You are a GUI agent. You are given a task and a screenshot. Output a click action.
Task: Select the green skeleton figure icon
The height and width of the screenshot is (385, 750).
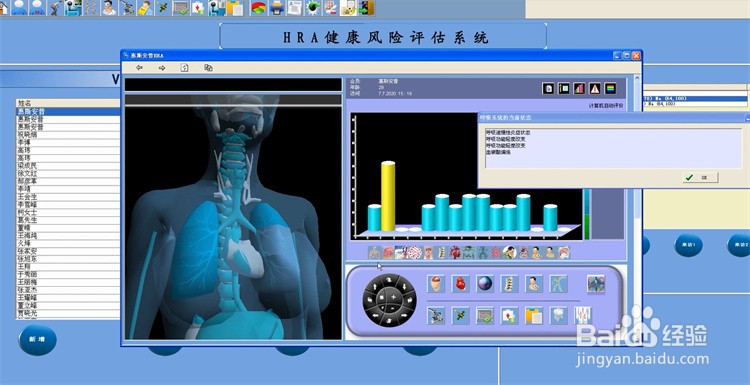558,284
